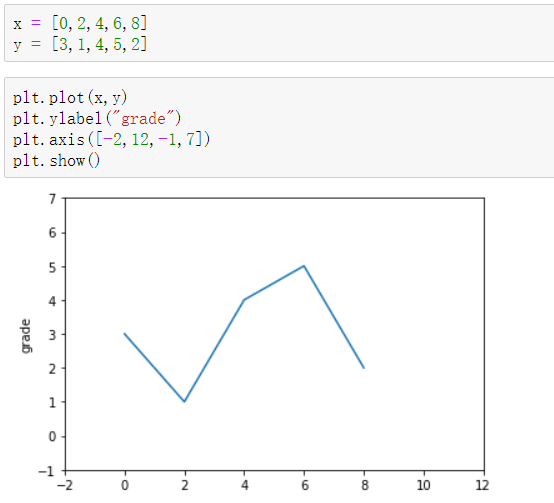Click the x-axis tick label 12
Image resolution: width=554 pixels, height=503 pixels.
click(x=483, y=486)
